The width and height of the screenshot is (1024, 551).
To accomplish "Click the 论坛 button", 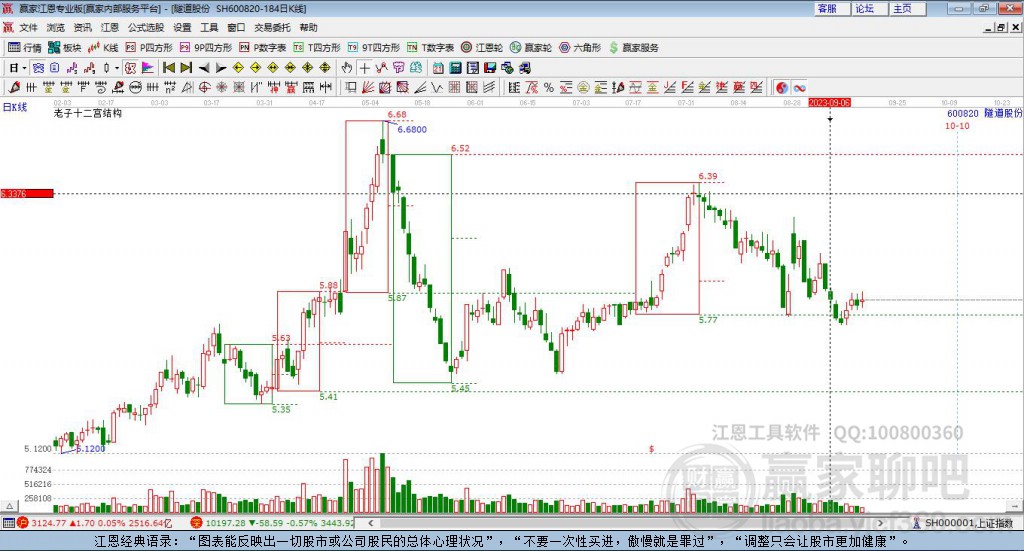I will click(x=870, y=8).
